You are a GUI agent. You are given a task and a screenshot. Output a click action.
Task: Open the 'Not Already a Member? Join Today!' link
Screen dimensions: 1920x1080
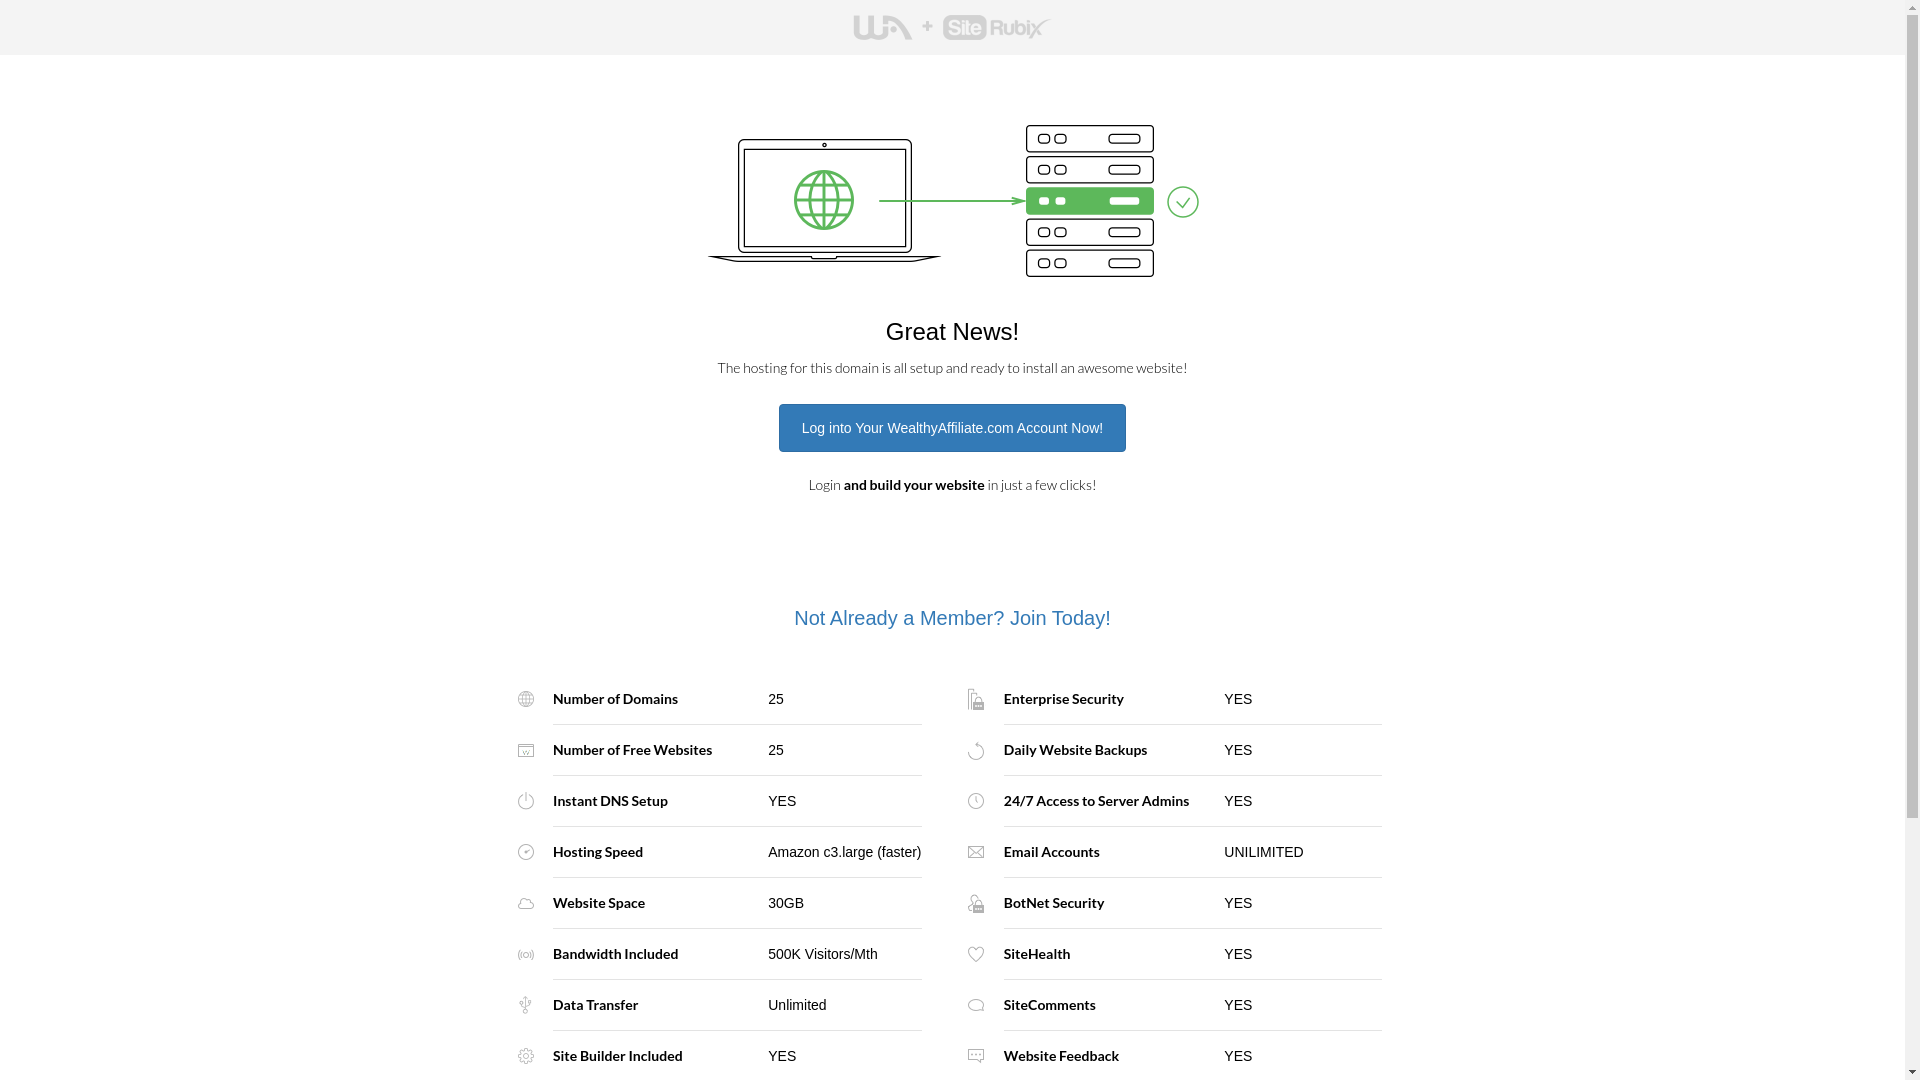point(952,618)
